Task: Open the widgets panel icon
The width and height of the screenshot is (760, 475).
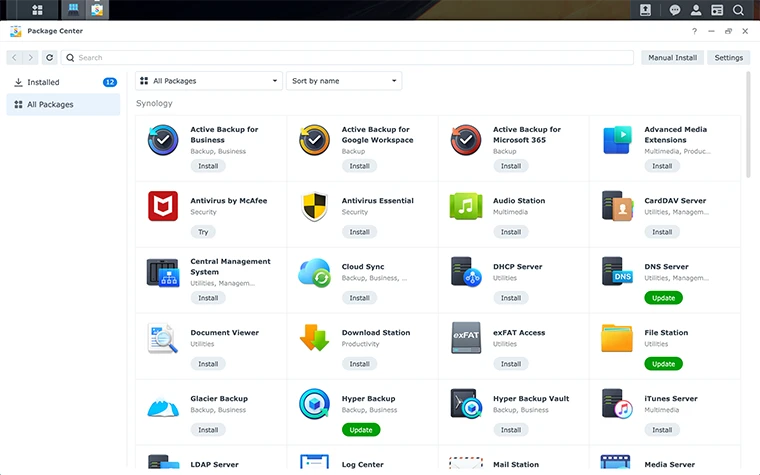Action: (x=717, y=10)
